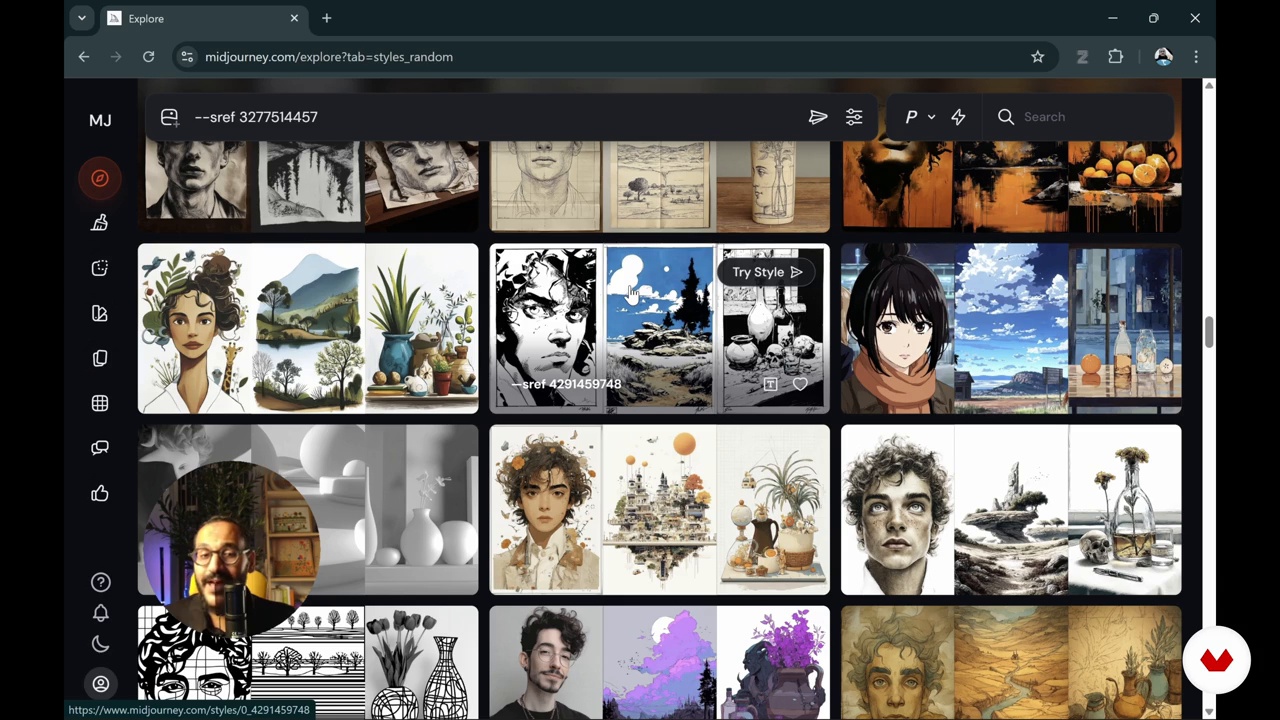
Task: Toggle the lightning fast mode icon
Action: click(958, 117)
